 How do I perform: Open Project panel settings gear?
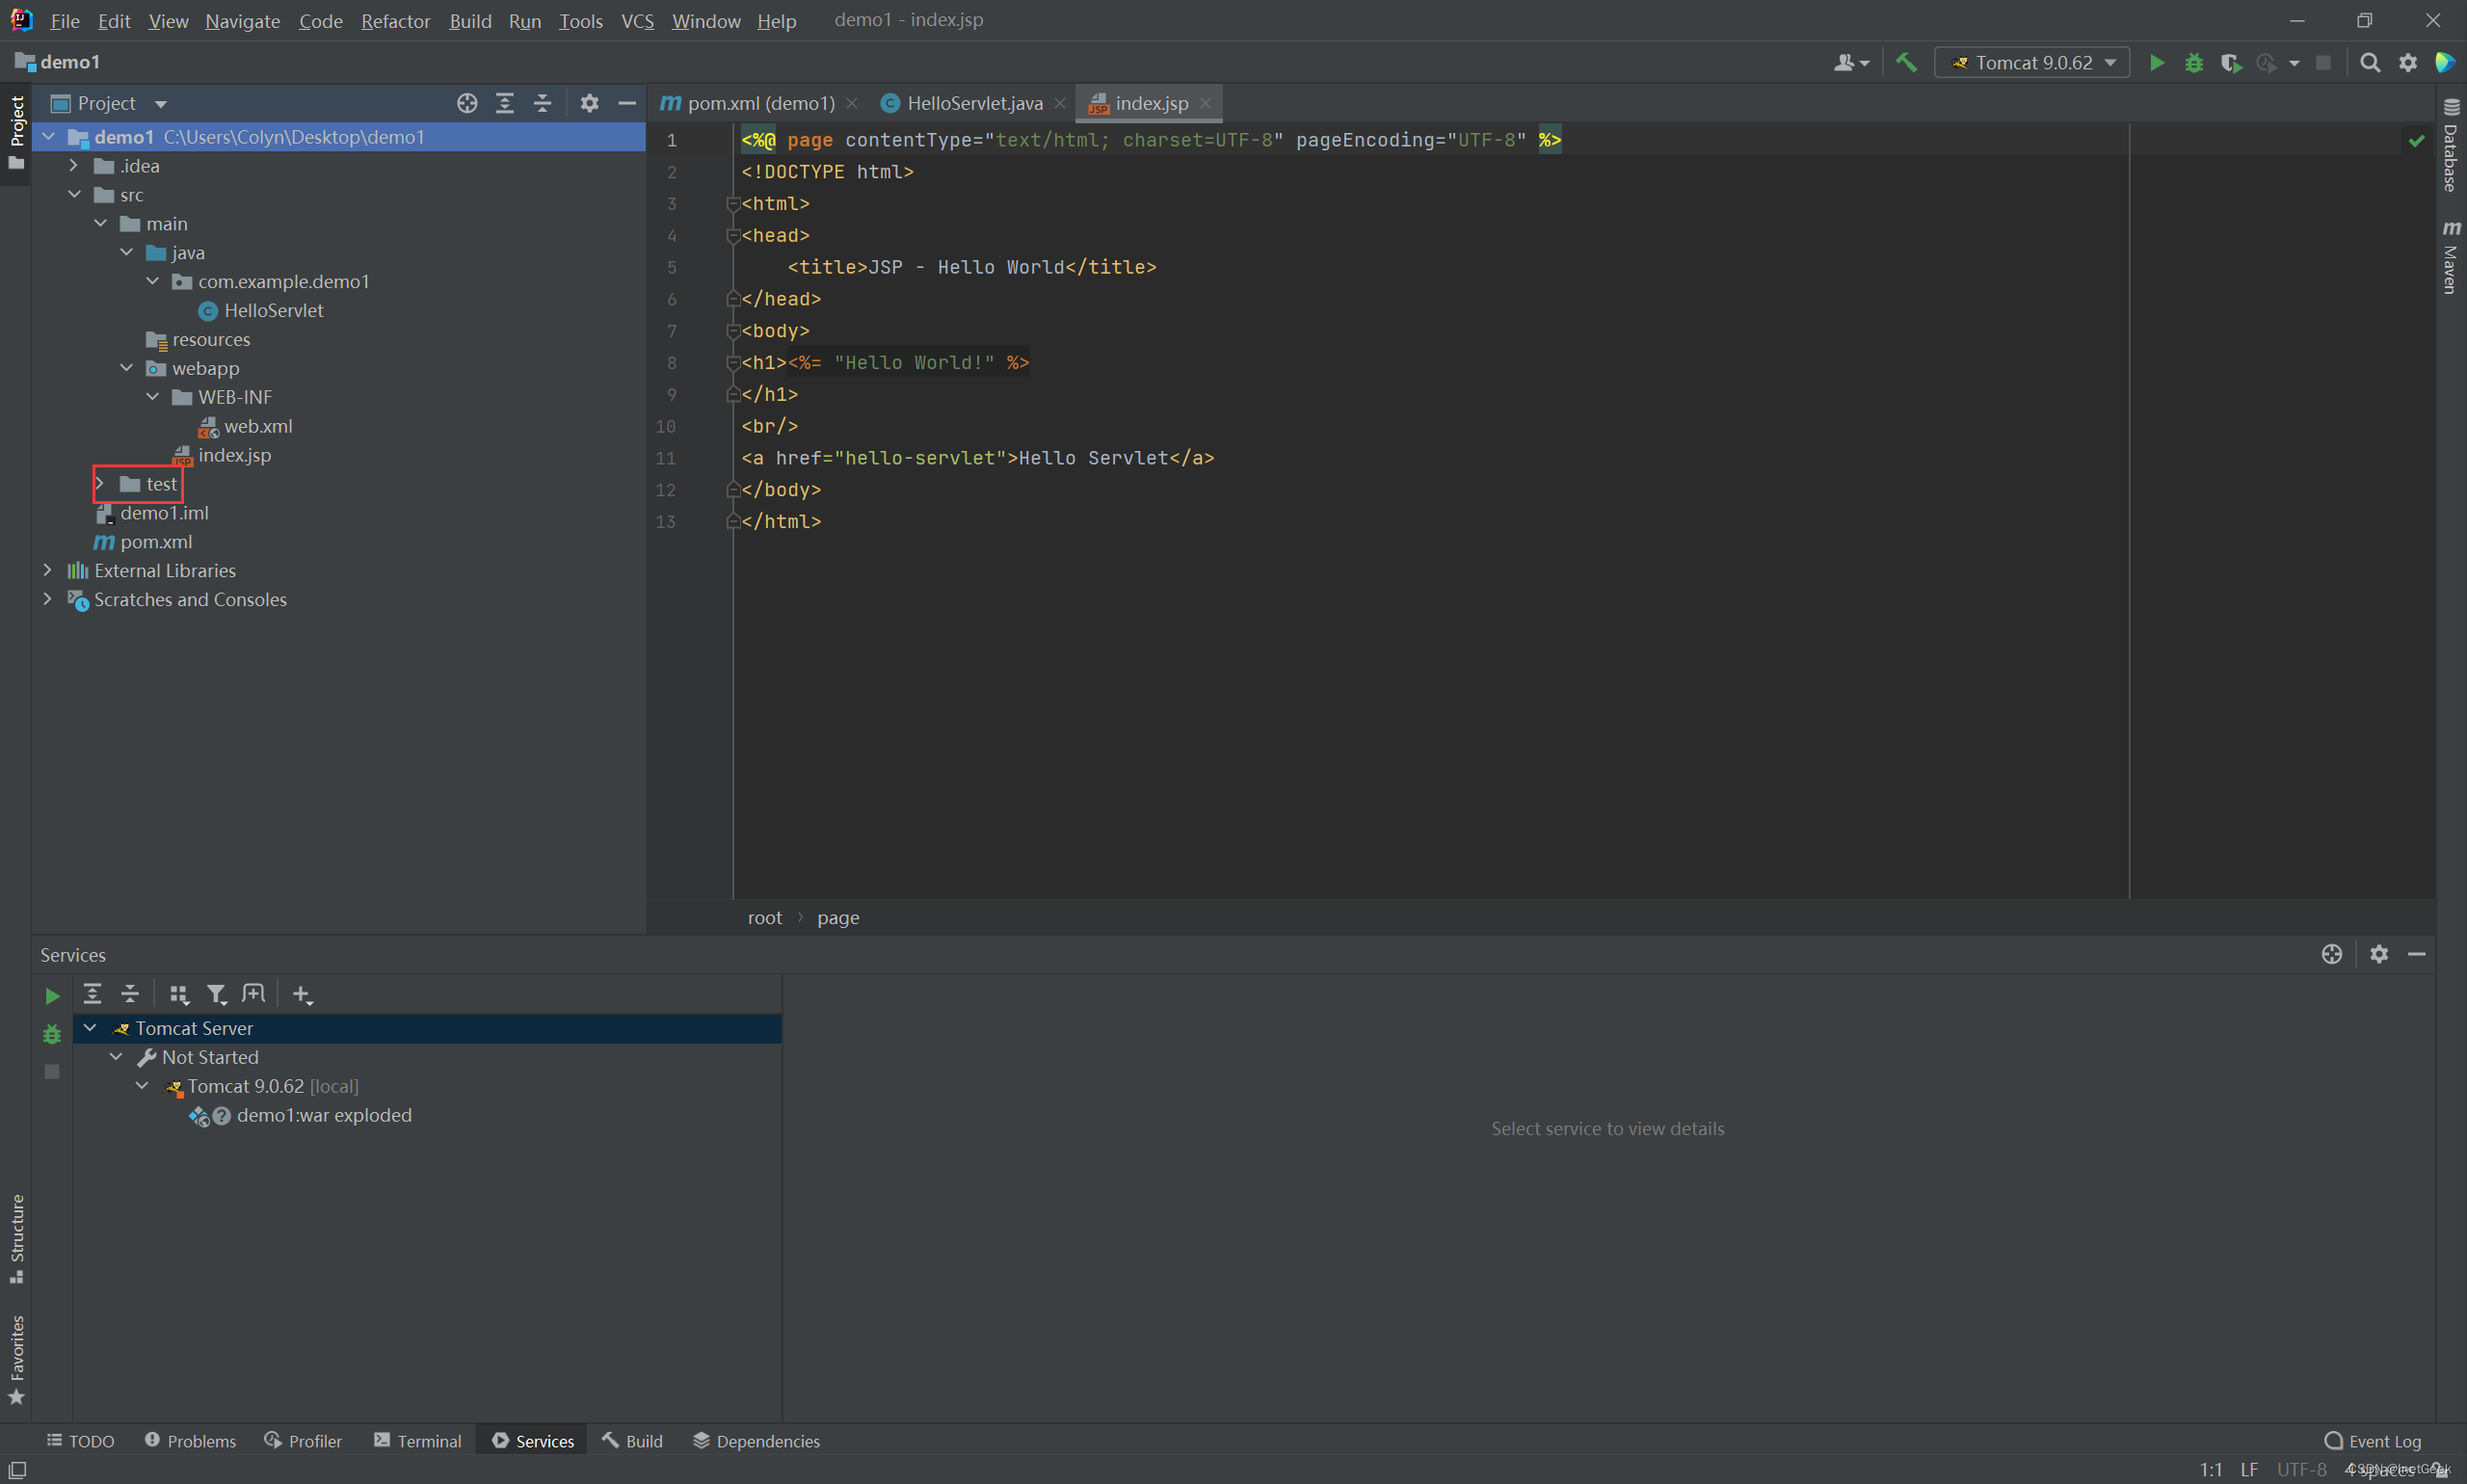(589, 103)
